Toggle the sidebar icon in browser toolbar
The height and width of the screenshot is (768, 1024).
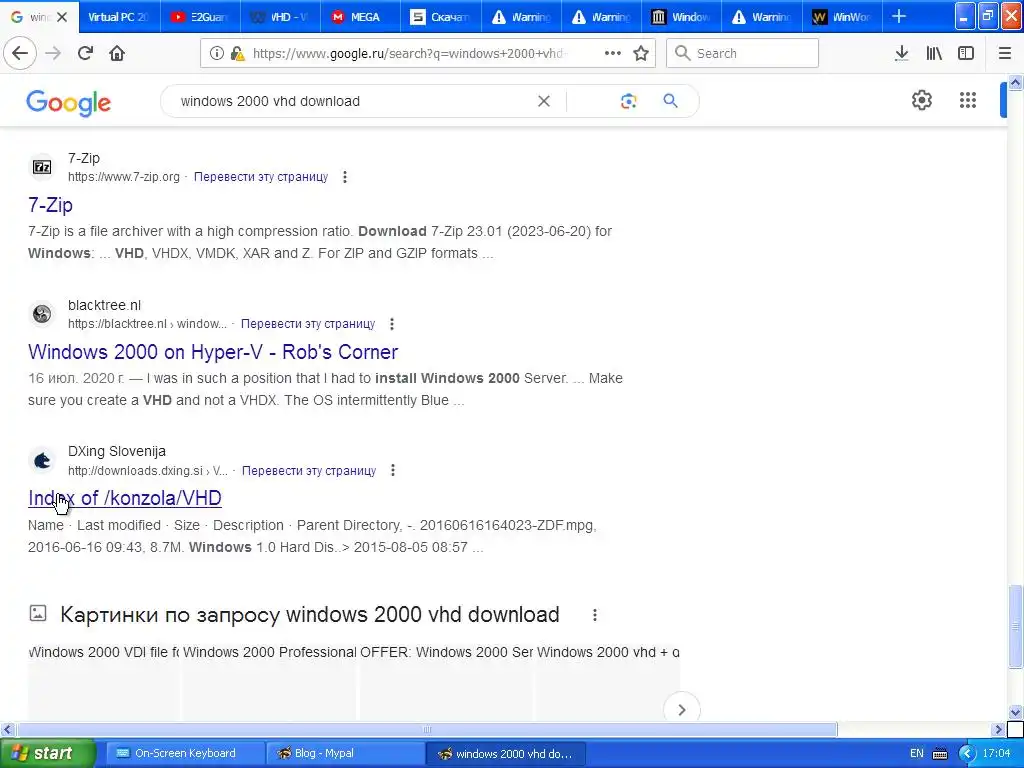[966, 54]
